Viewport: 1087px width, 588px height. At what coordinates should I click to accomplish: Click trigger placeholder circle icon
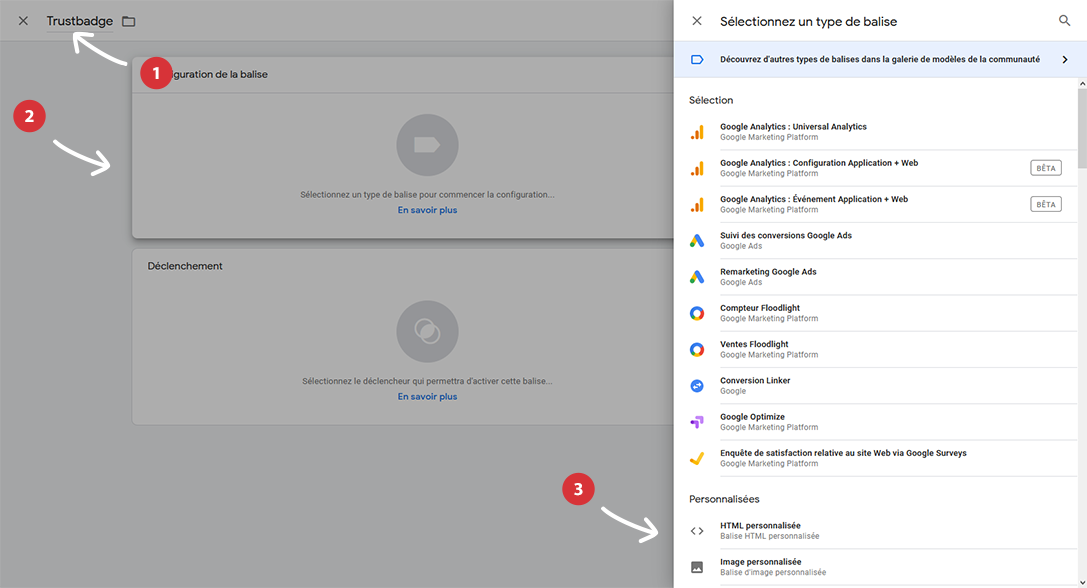(x=427, y=331)
